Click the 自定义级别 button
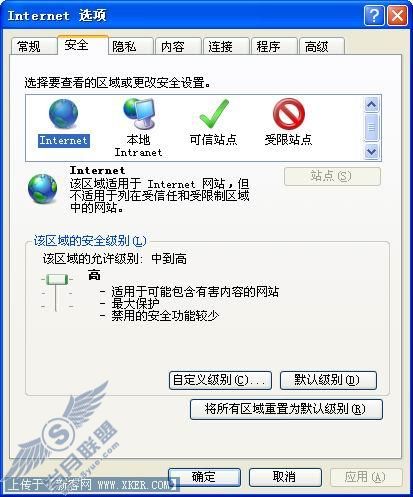 (x=220, y=380)
